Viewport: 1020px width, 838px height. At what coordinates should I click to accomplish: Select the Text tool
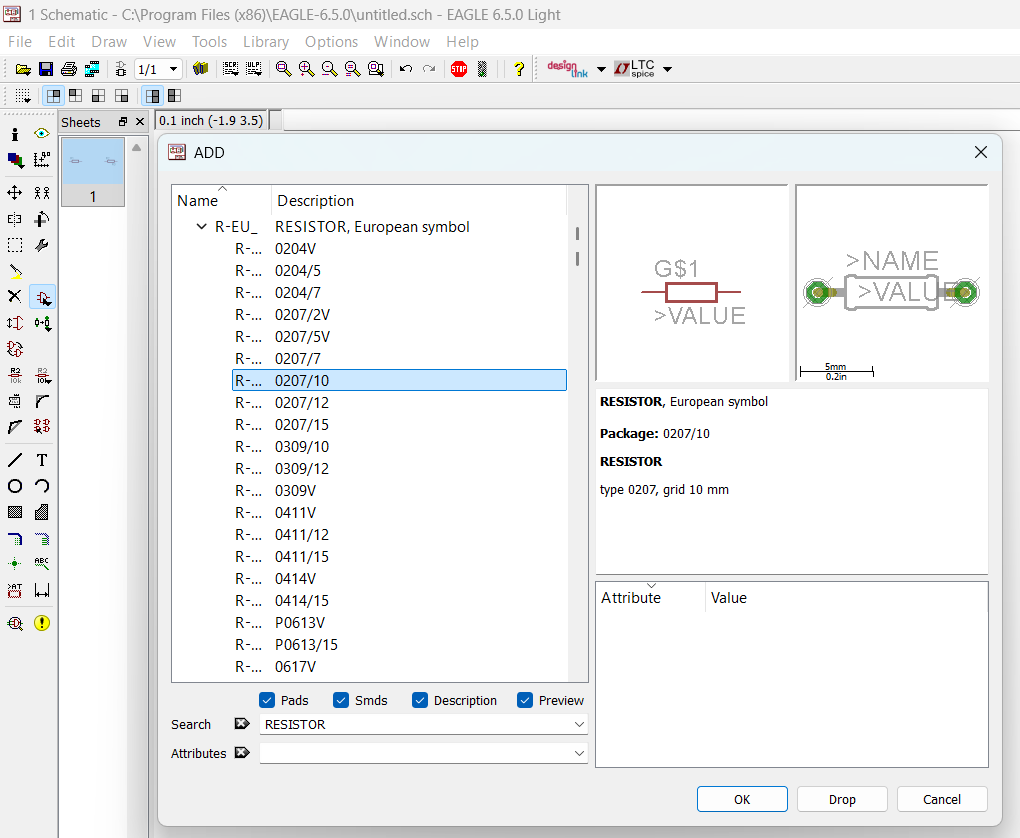pyautogui.click(x=42, y=460)
